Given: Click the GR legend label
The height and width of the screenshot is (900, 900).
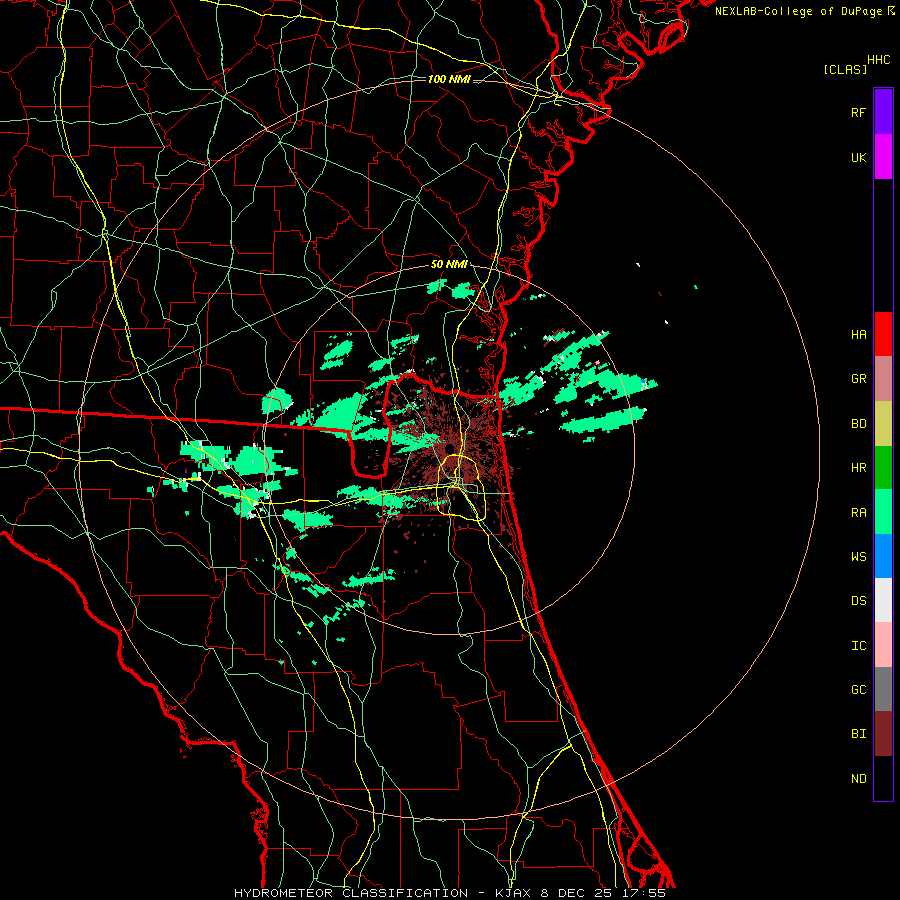Looking at the screenshot, I should tap(858, 379).
